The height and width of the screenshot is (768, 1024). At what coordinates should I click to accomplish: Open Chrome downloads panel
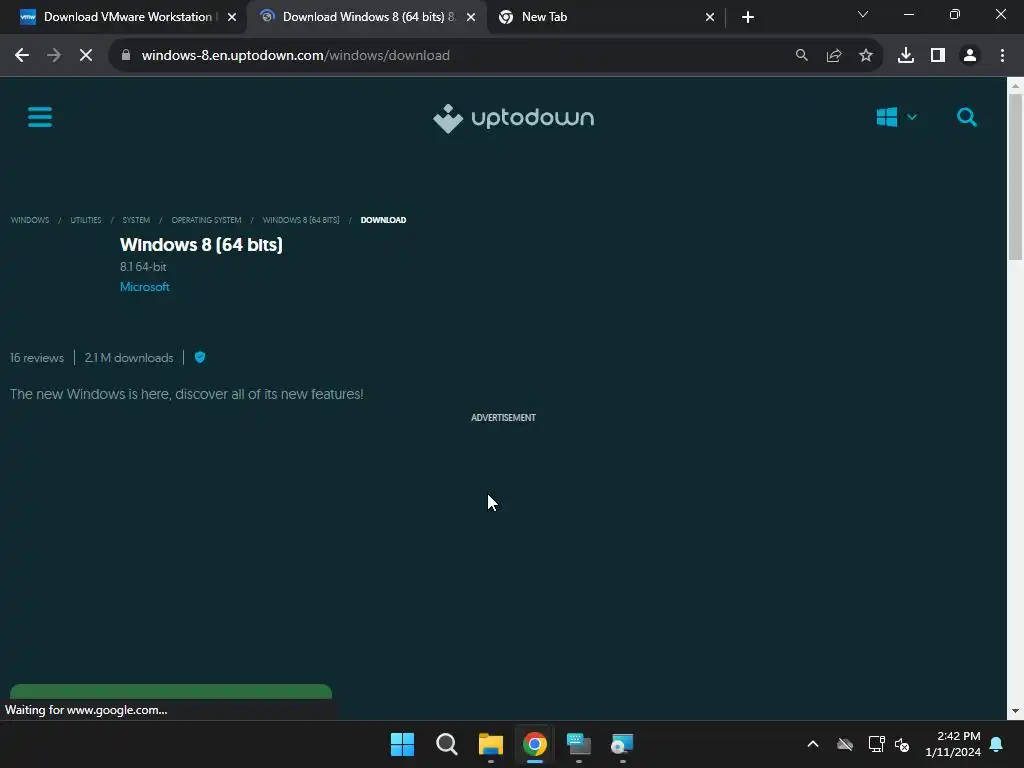(905, 56)
